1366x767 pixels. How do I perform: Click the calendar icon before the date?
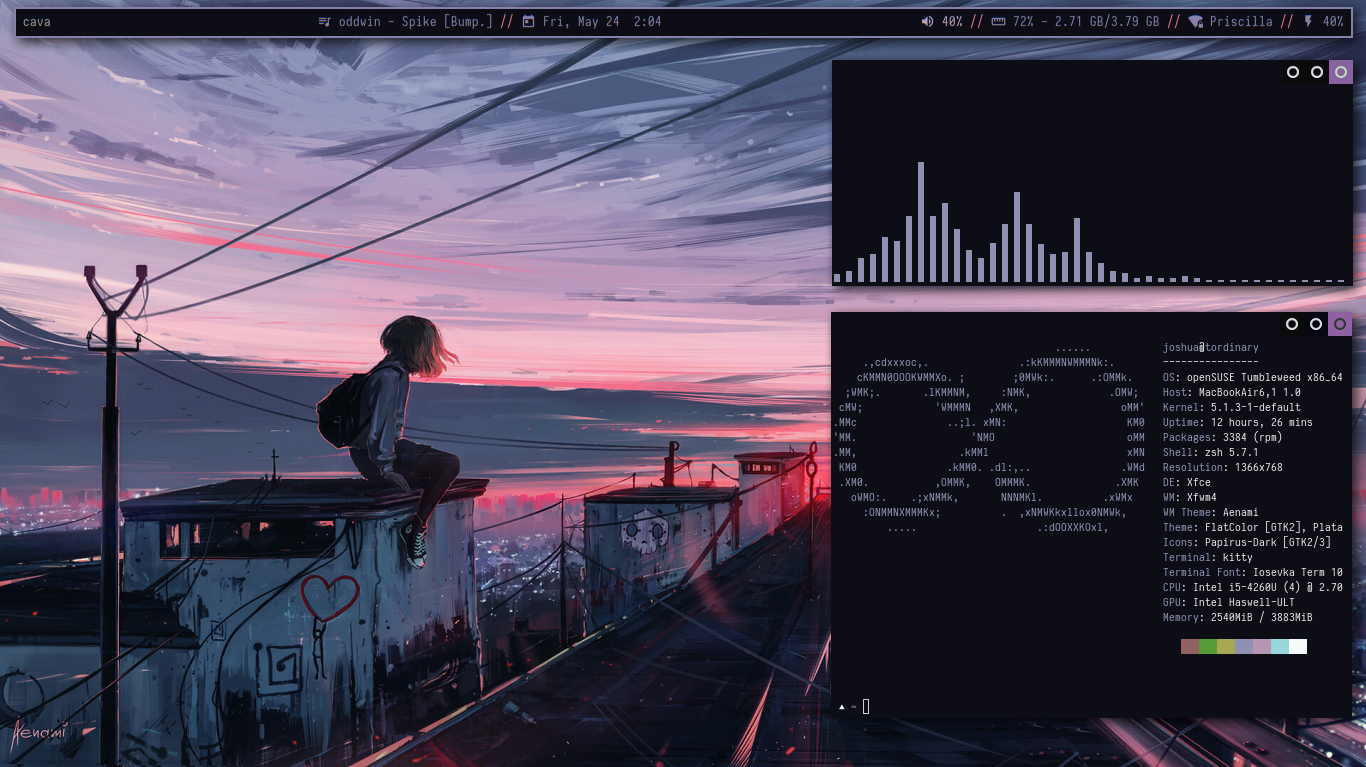528,21
